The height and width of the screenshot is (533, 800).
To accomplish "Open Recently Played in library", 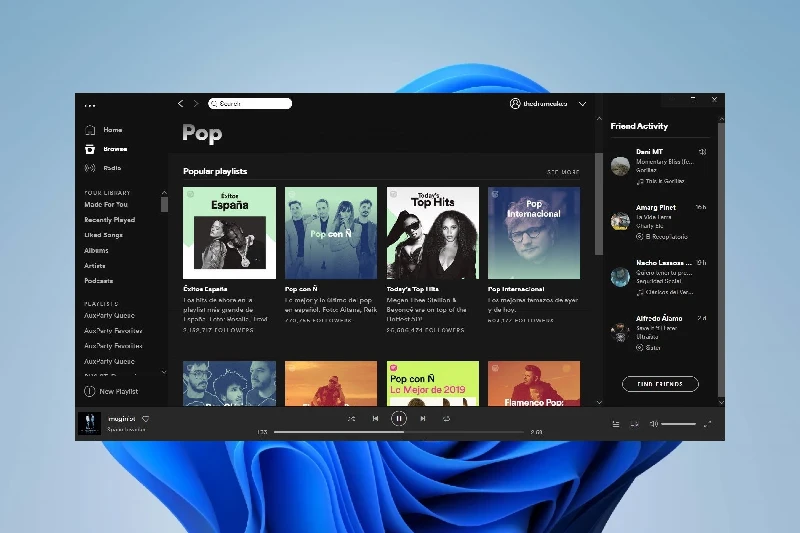I will point(110,220).
